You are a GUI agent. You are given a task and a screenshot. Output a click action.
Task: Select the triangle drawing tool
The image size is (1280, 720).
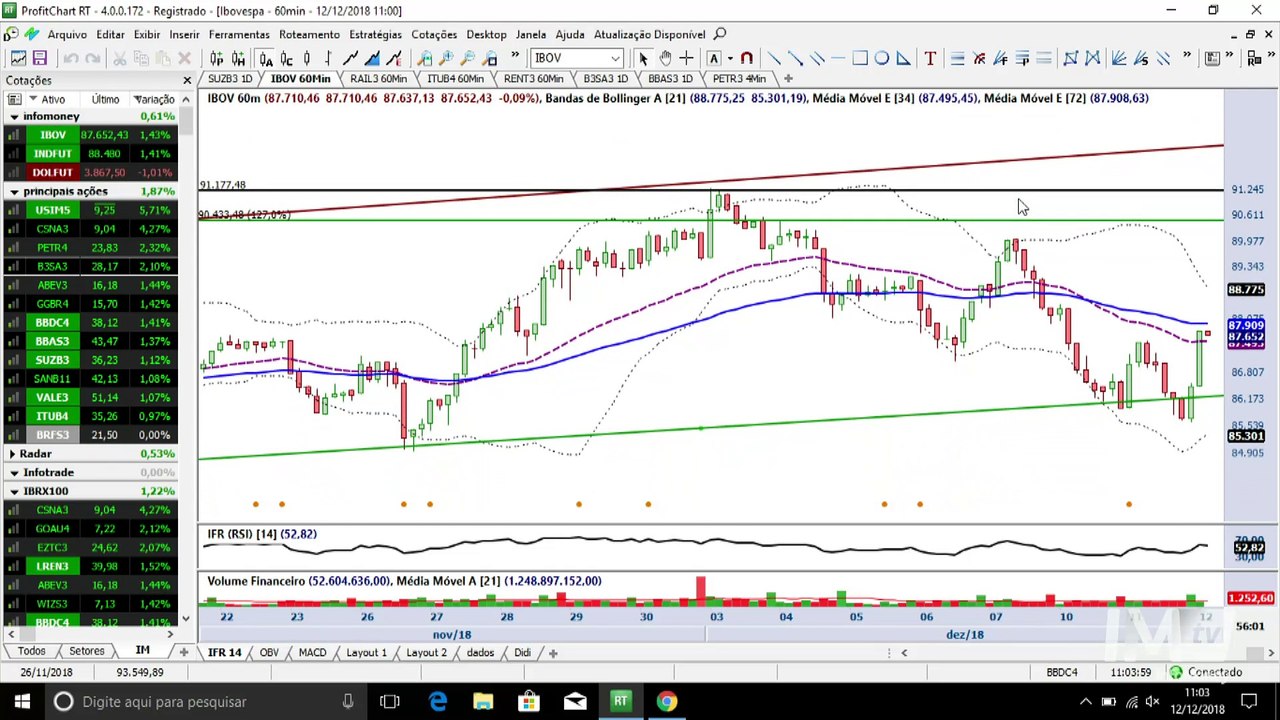coord(903,58)
